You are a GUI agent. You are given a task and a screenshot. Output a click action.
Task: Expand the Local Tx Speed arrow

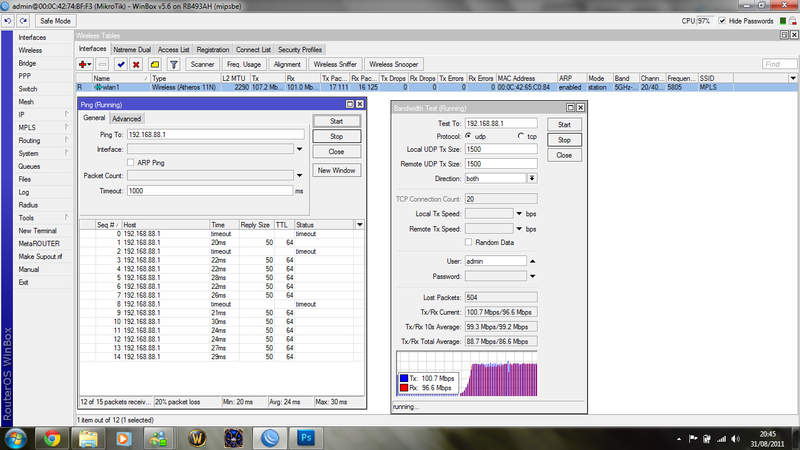520,214
